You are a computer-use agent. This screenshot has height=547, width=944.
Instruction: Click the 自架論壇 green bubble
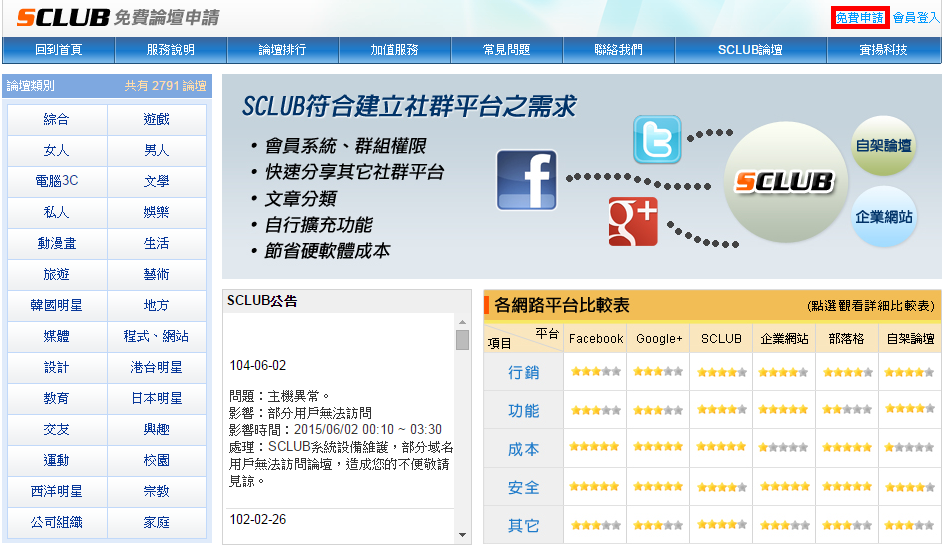883,145
